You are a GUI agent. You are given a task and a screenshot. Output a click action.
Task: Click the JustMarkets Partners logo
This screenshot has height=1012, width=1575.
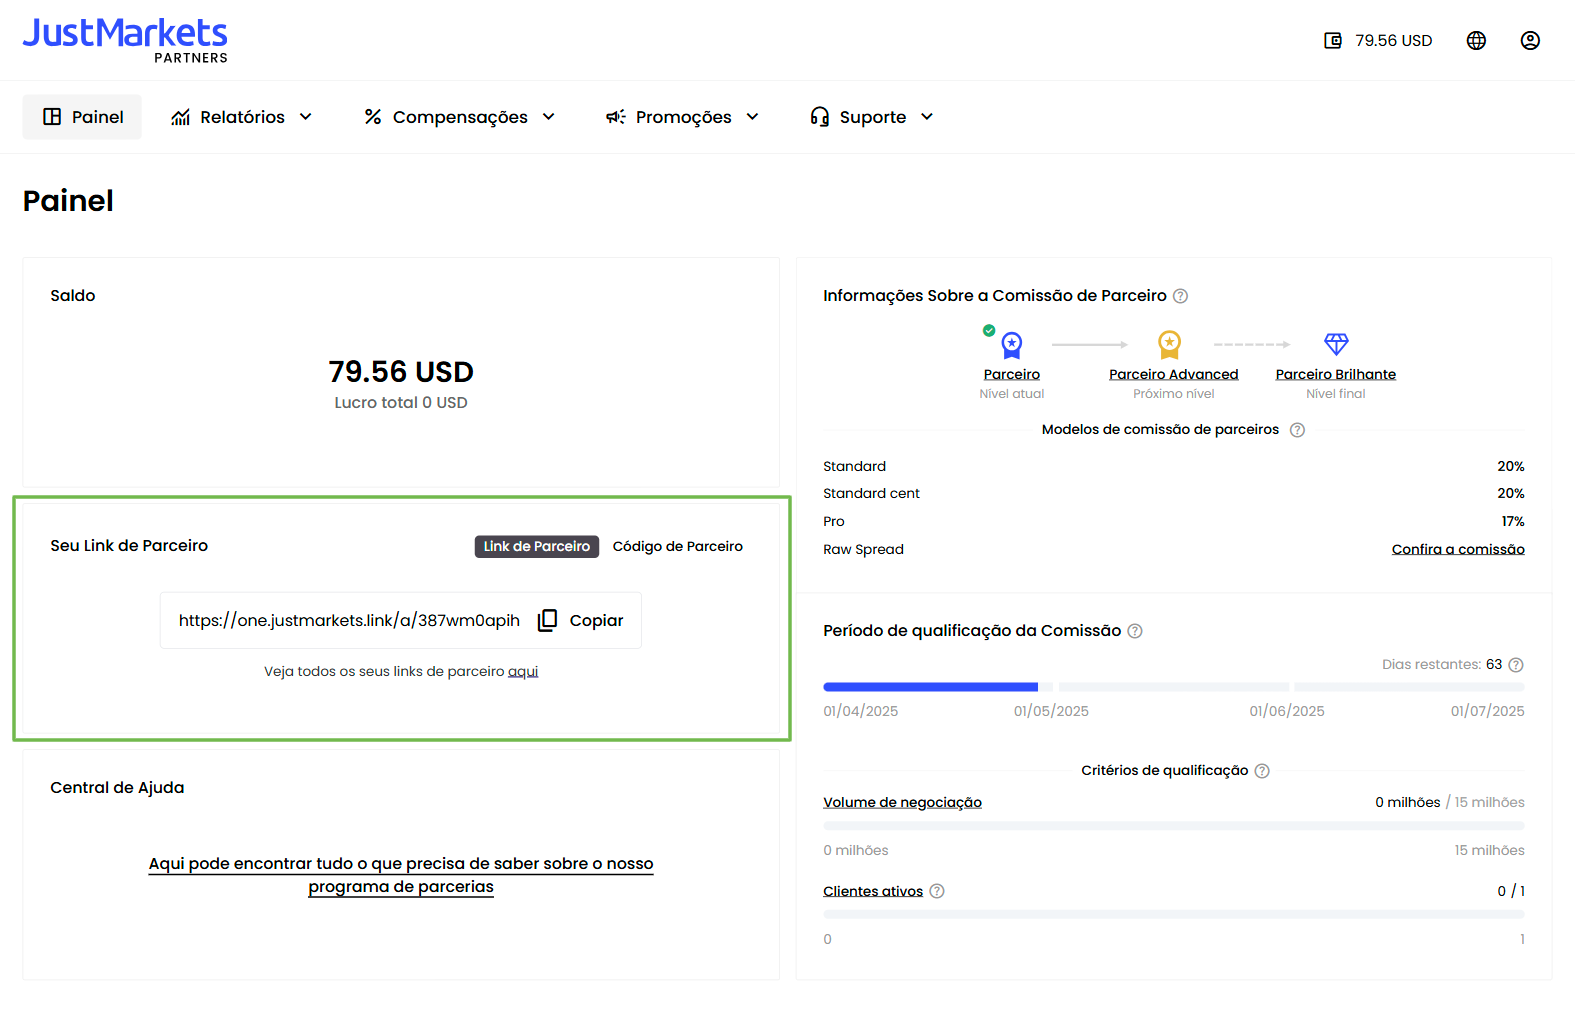pos(125,40)
